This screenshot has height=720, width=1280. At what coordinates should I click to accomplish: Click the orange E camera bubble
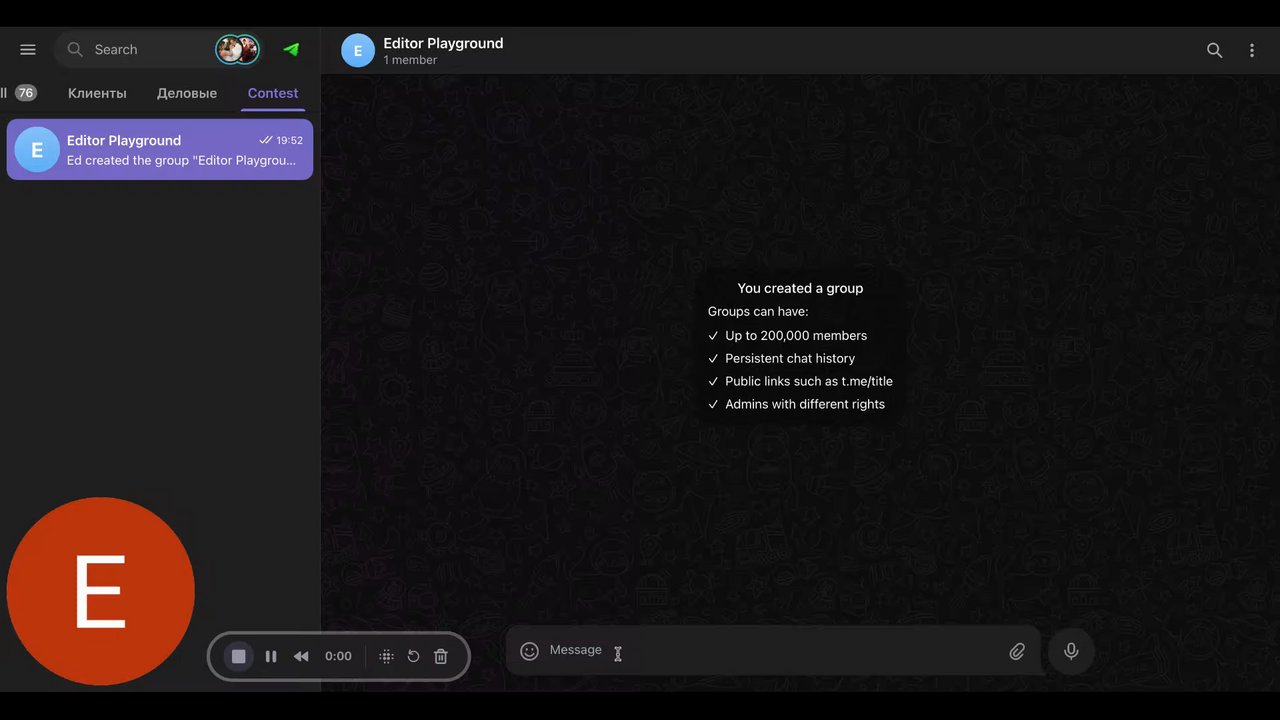point(100,591)
